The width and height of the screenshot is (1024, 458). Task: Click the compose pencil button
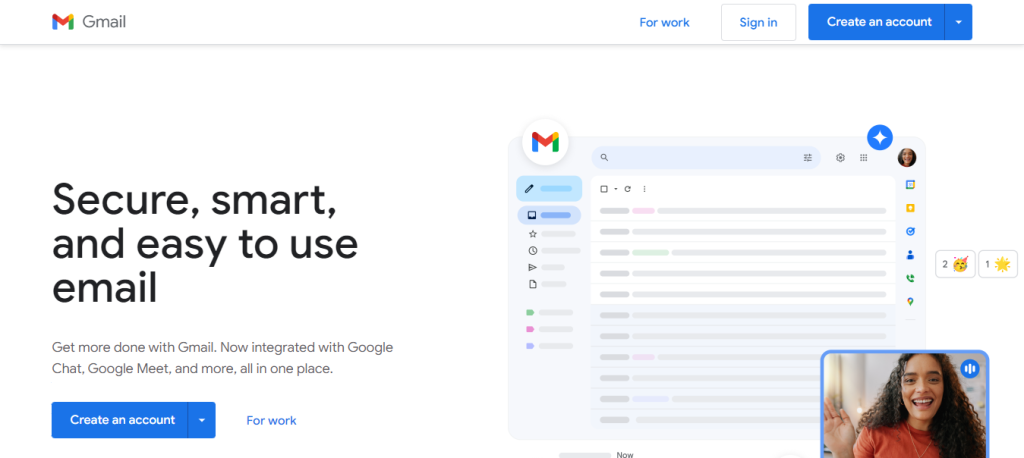[x=549, y=188]
